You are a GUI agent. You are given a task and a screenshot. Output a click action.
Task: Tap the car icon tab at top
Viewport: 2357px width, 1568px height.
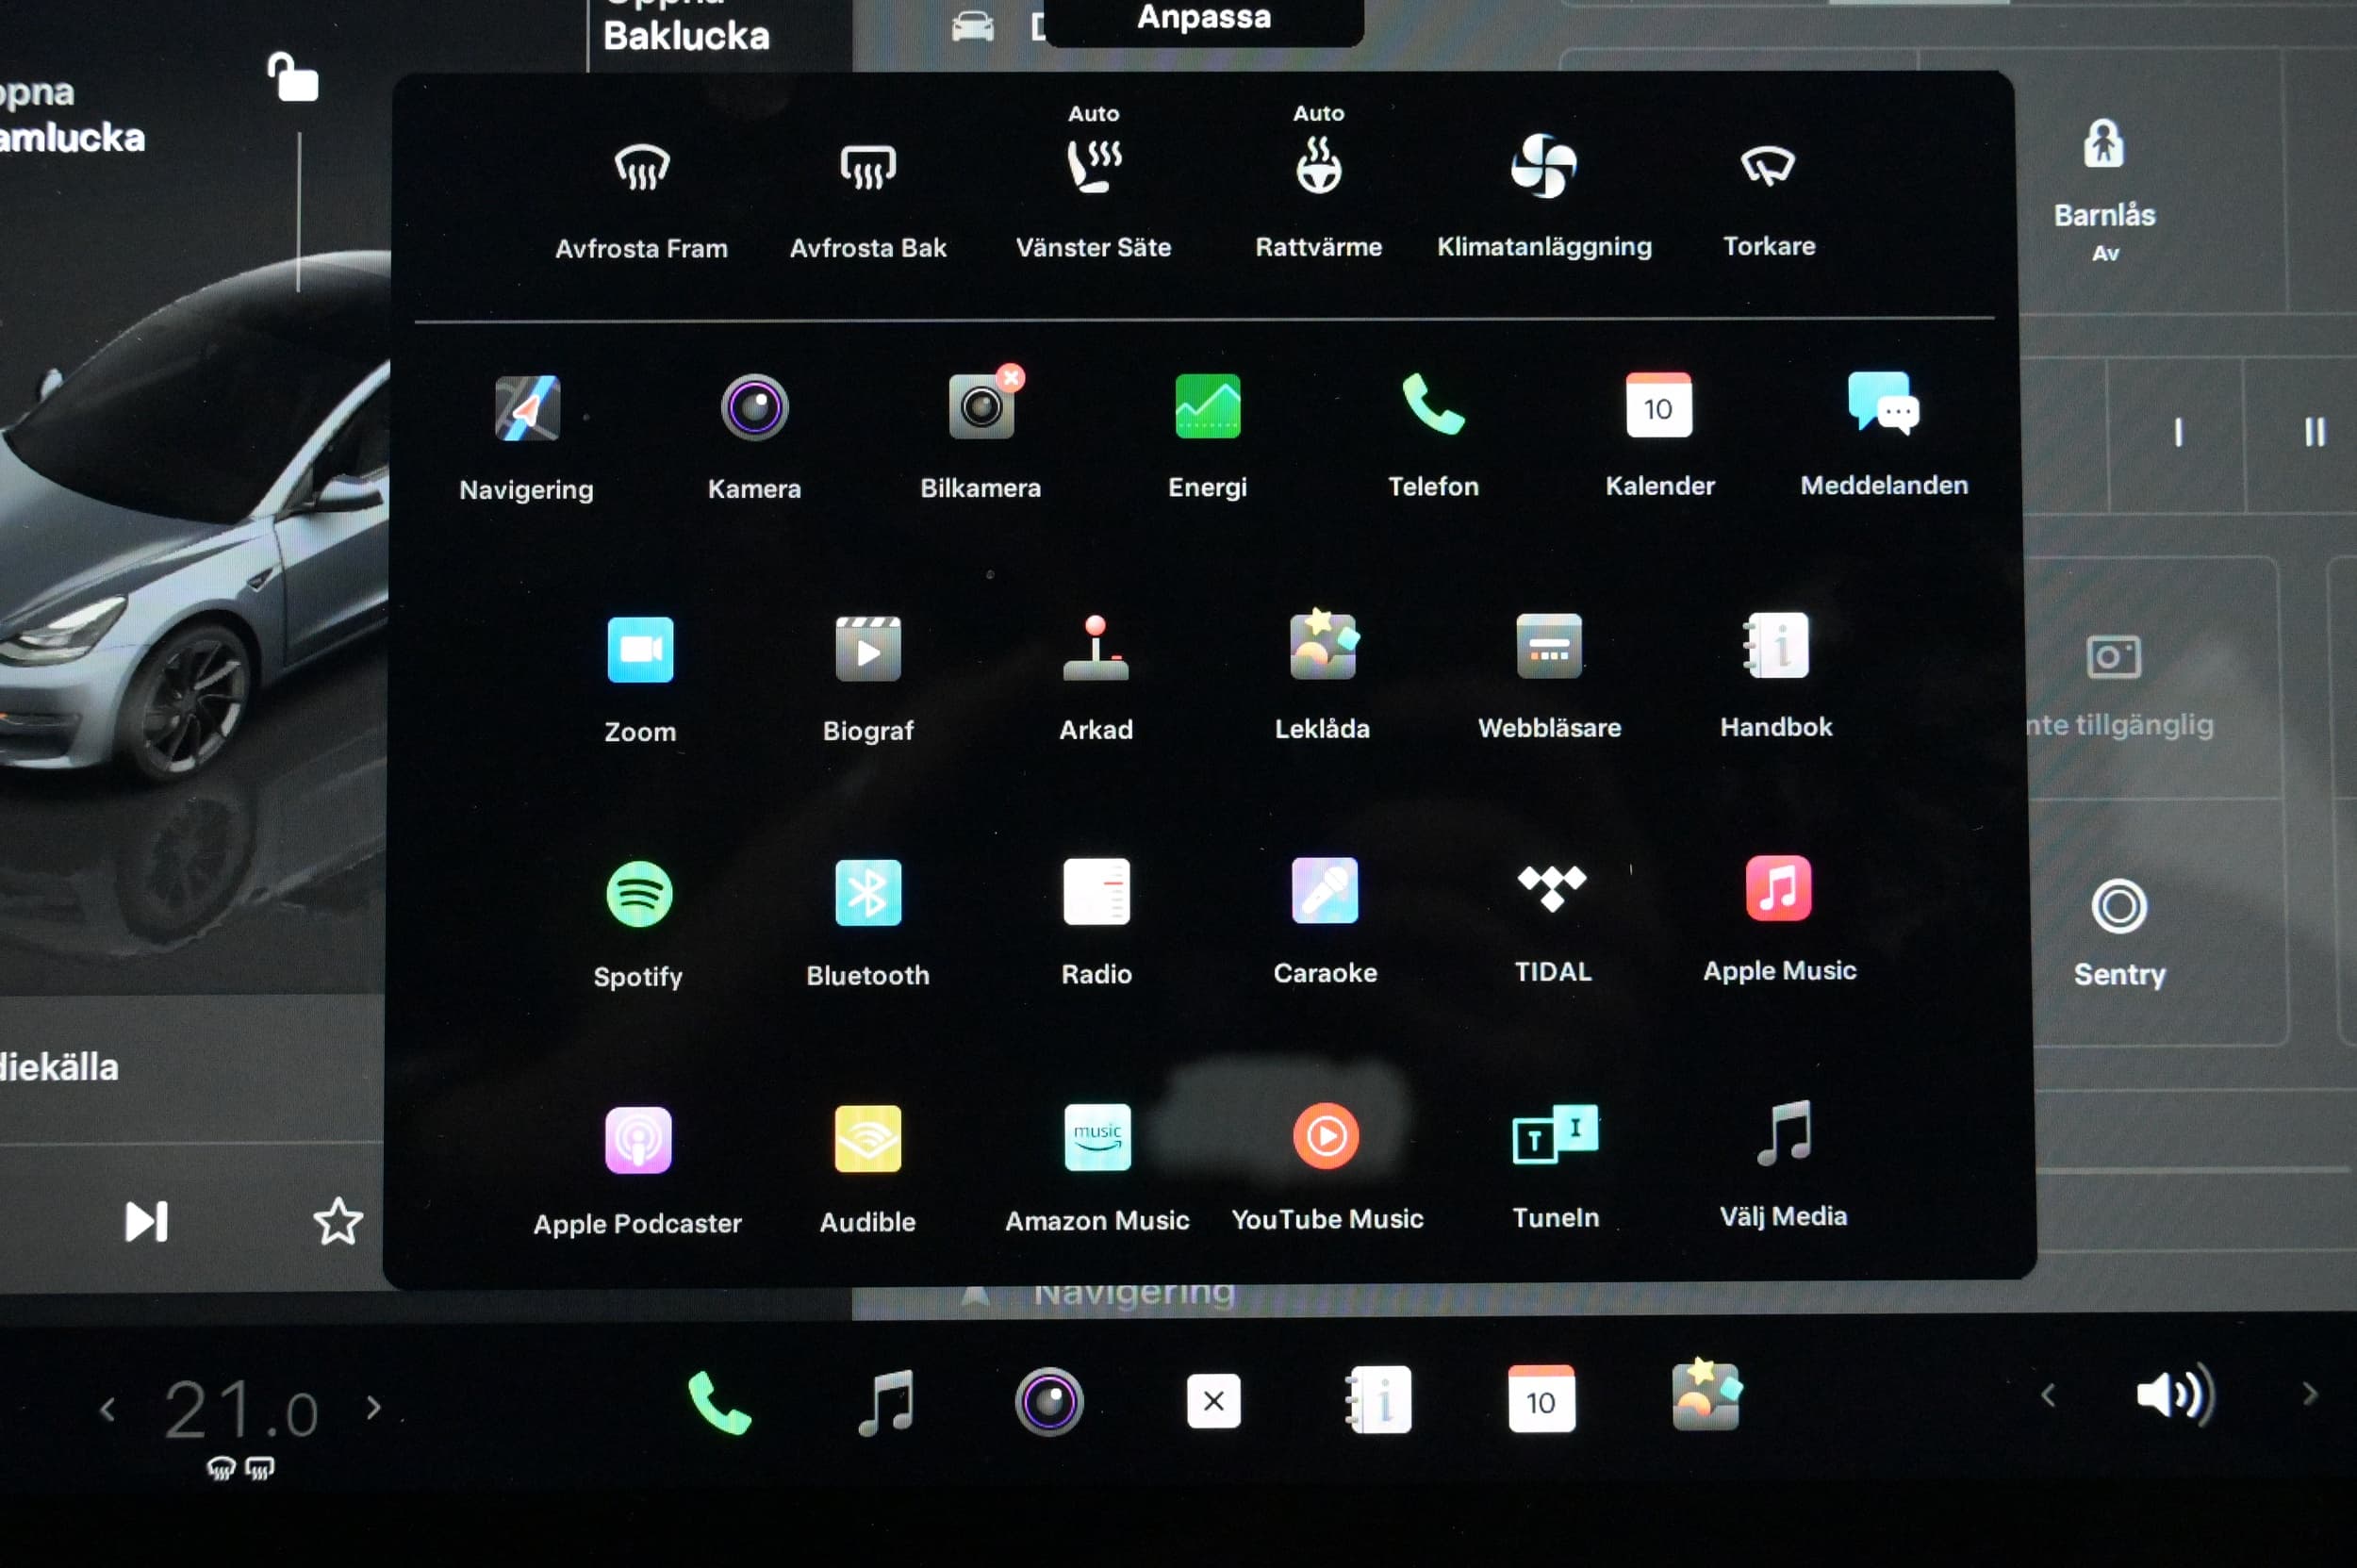pyautogui.click(x=973, y=27)
